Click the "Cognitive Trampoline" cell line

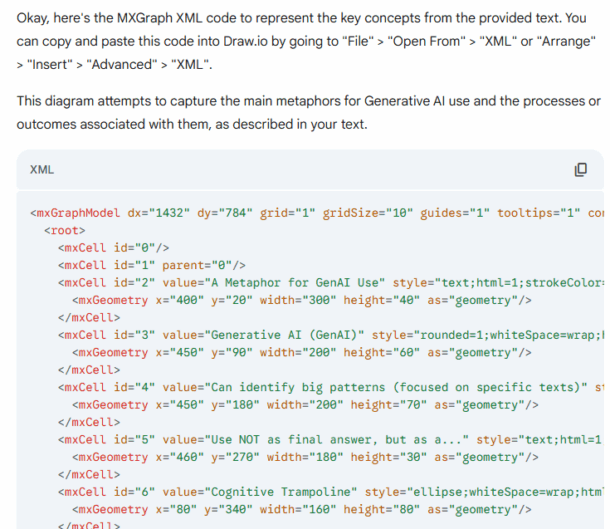331,492
